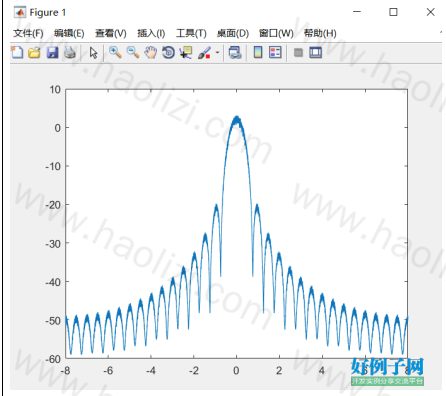Close the Figure 1 window
This screenshot has width=446, height=396.
431,12
